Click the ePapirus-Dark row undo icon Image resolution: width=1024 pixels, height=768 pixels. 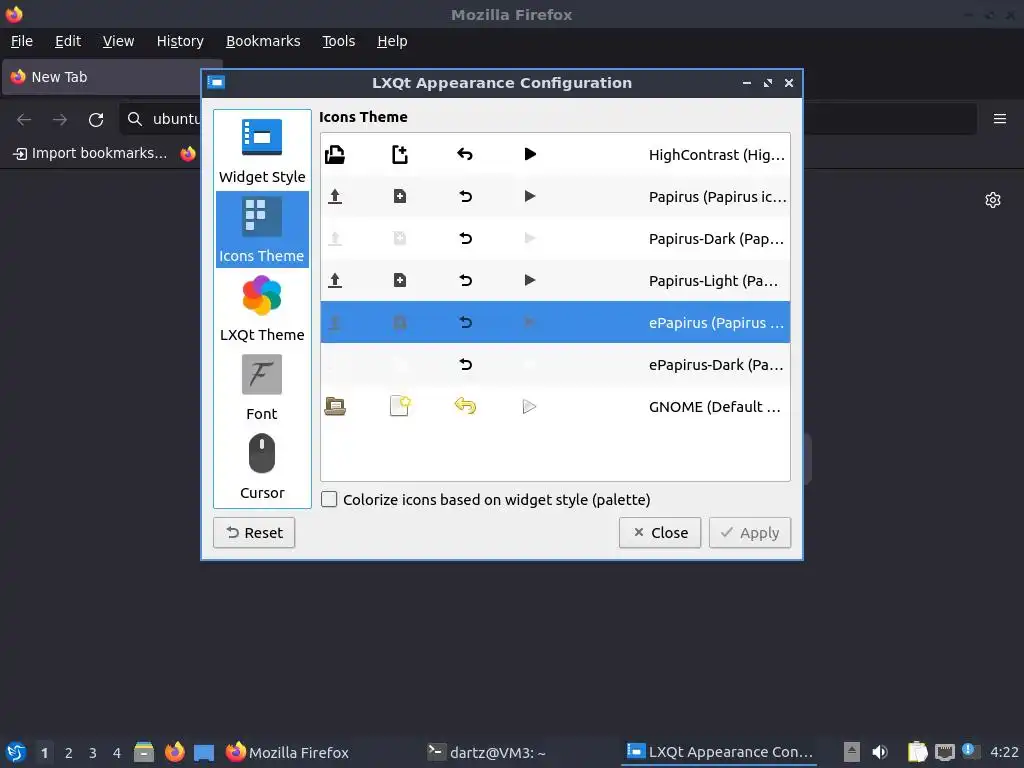coord(465,364)
